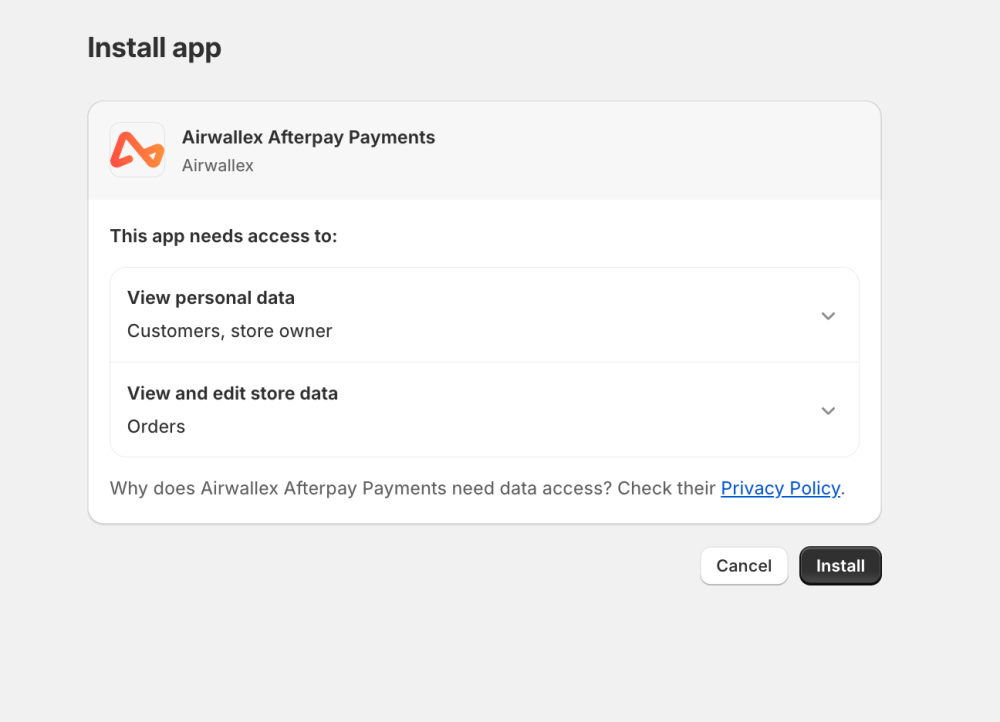The height and width of the screenshot is (722, 1000).
Task: Click the Install app page heading
Action: pyautogui.click(x=154, y=47)
